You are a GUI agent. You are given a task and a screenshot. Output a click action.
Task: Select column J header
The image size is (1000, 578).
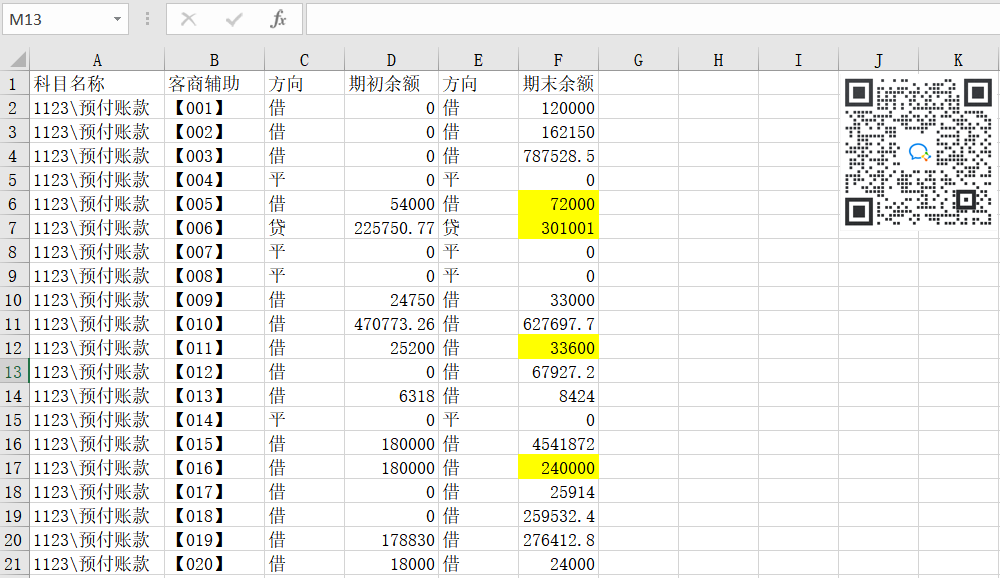[x=878, y=60]
